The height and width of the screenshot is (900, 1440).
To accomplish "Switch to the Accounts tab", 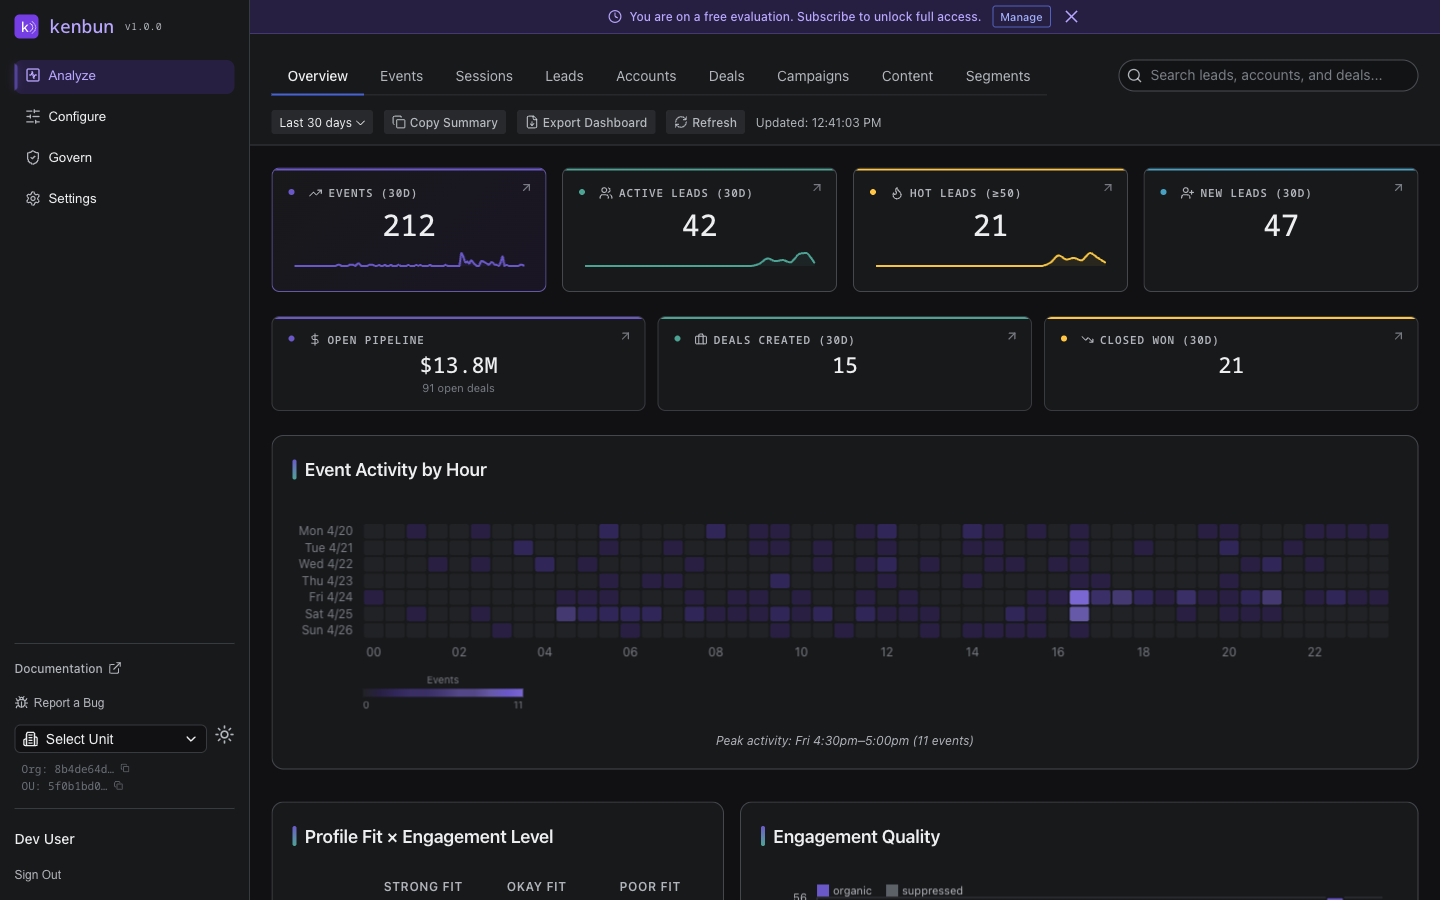I will point(646,76).
